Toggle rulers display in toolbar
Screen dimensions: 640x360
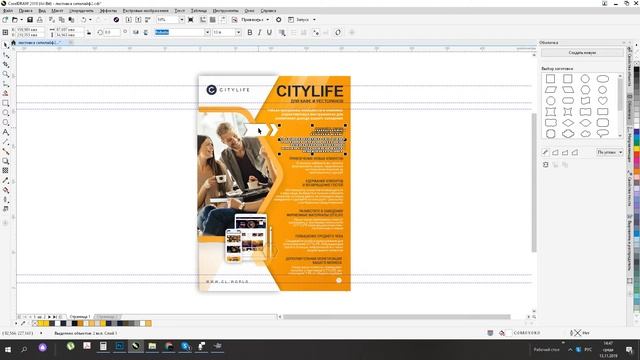point(203,20)
